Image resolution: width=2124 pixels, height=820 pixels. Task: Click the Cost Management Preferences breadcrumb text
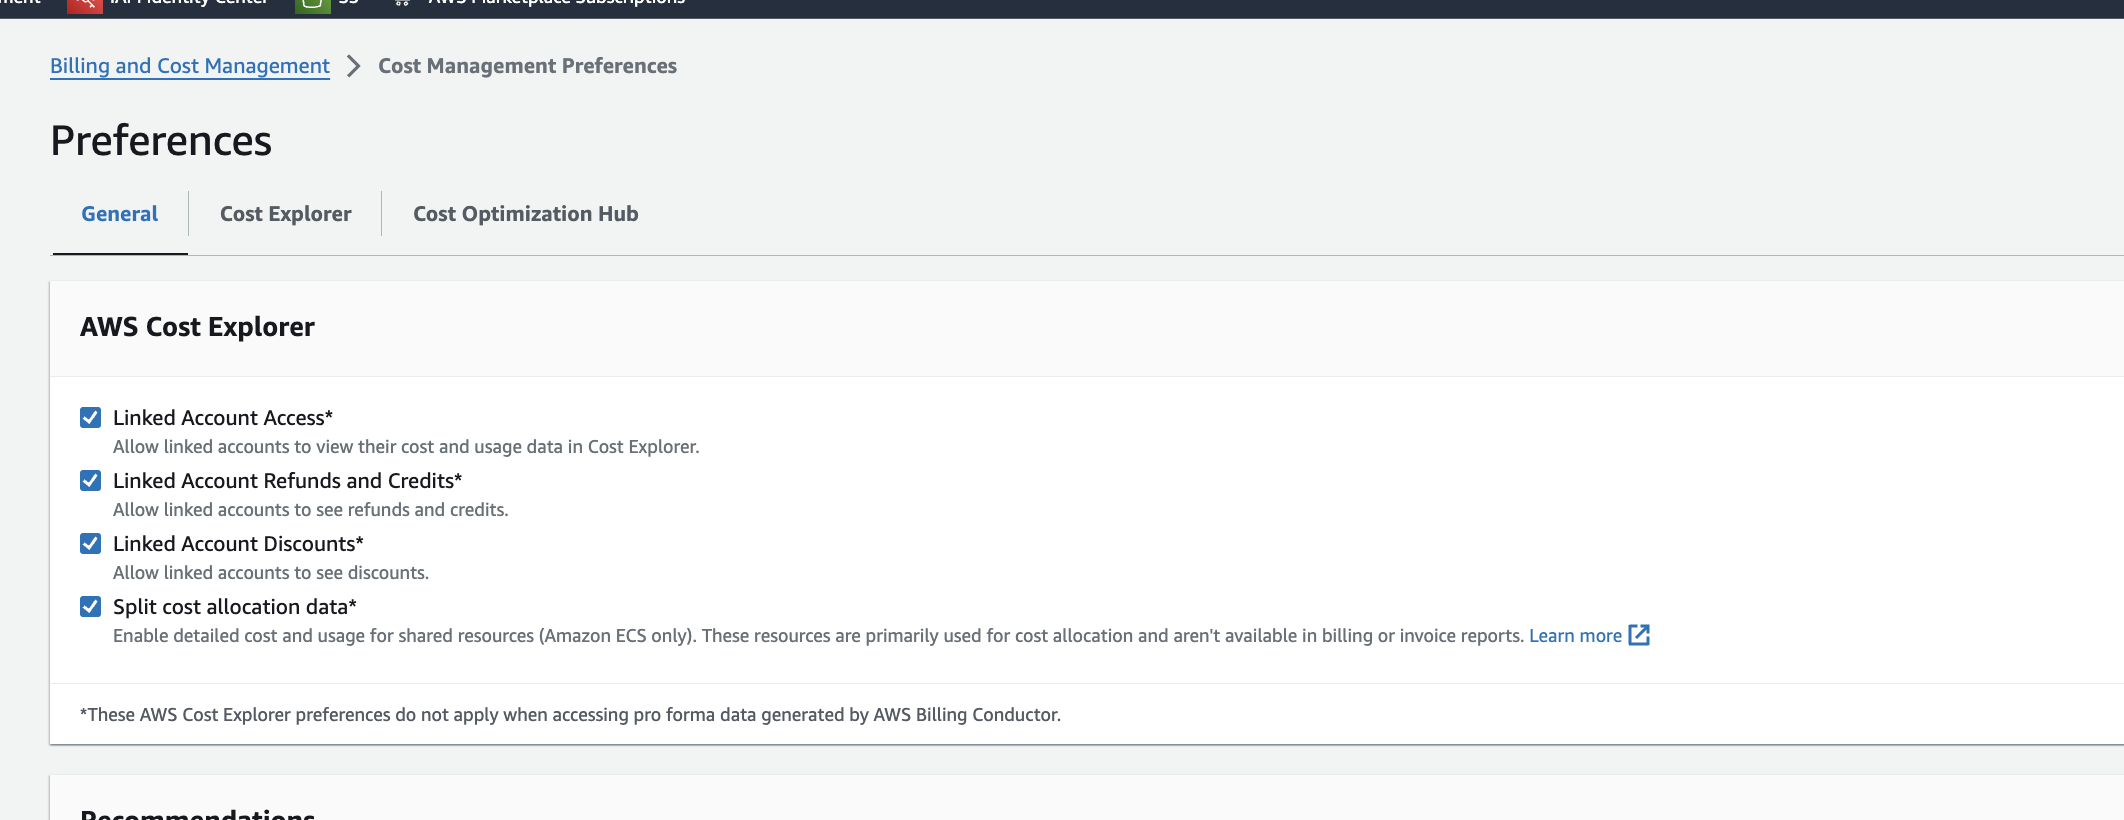[x=527, y=66]
